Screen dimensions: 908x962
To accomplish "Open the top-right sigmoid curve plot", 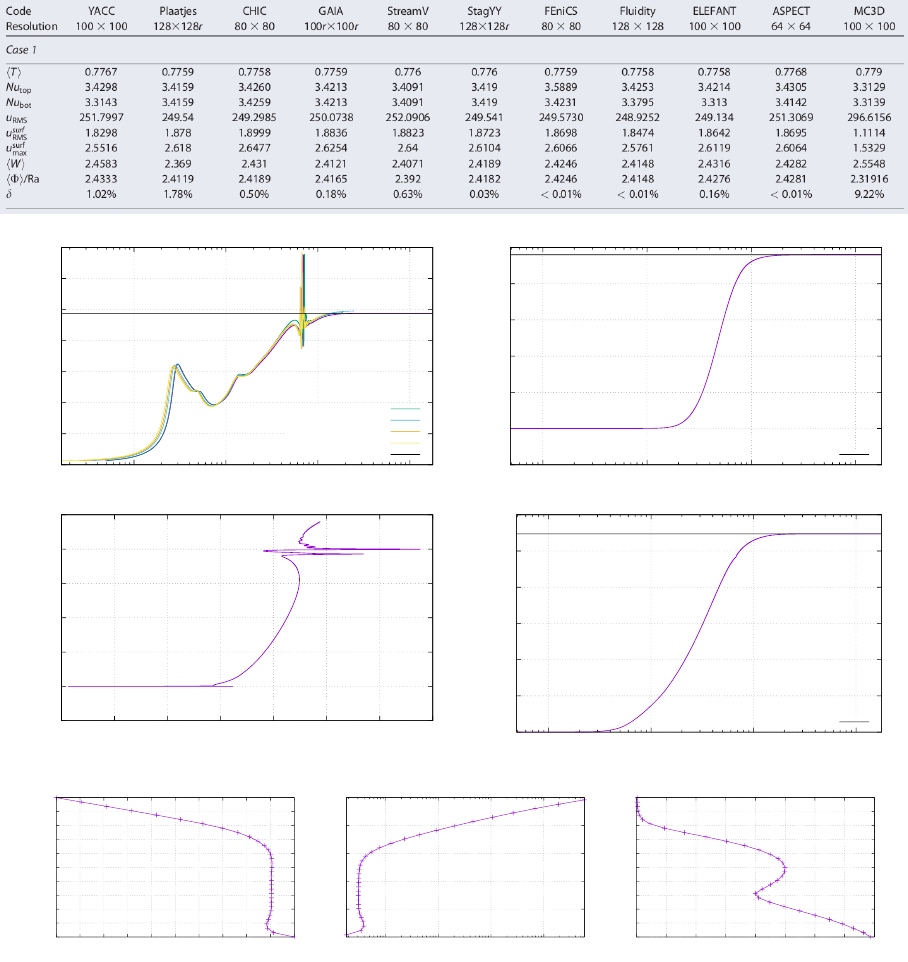I will (x=696, y=356).
